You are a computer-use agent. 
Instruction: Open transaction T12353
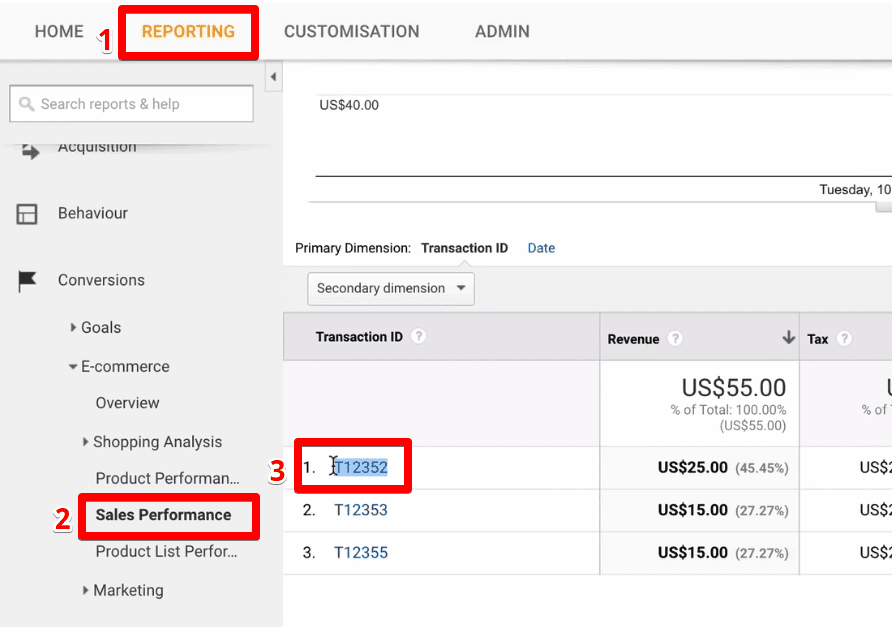[x=361, y=510]
